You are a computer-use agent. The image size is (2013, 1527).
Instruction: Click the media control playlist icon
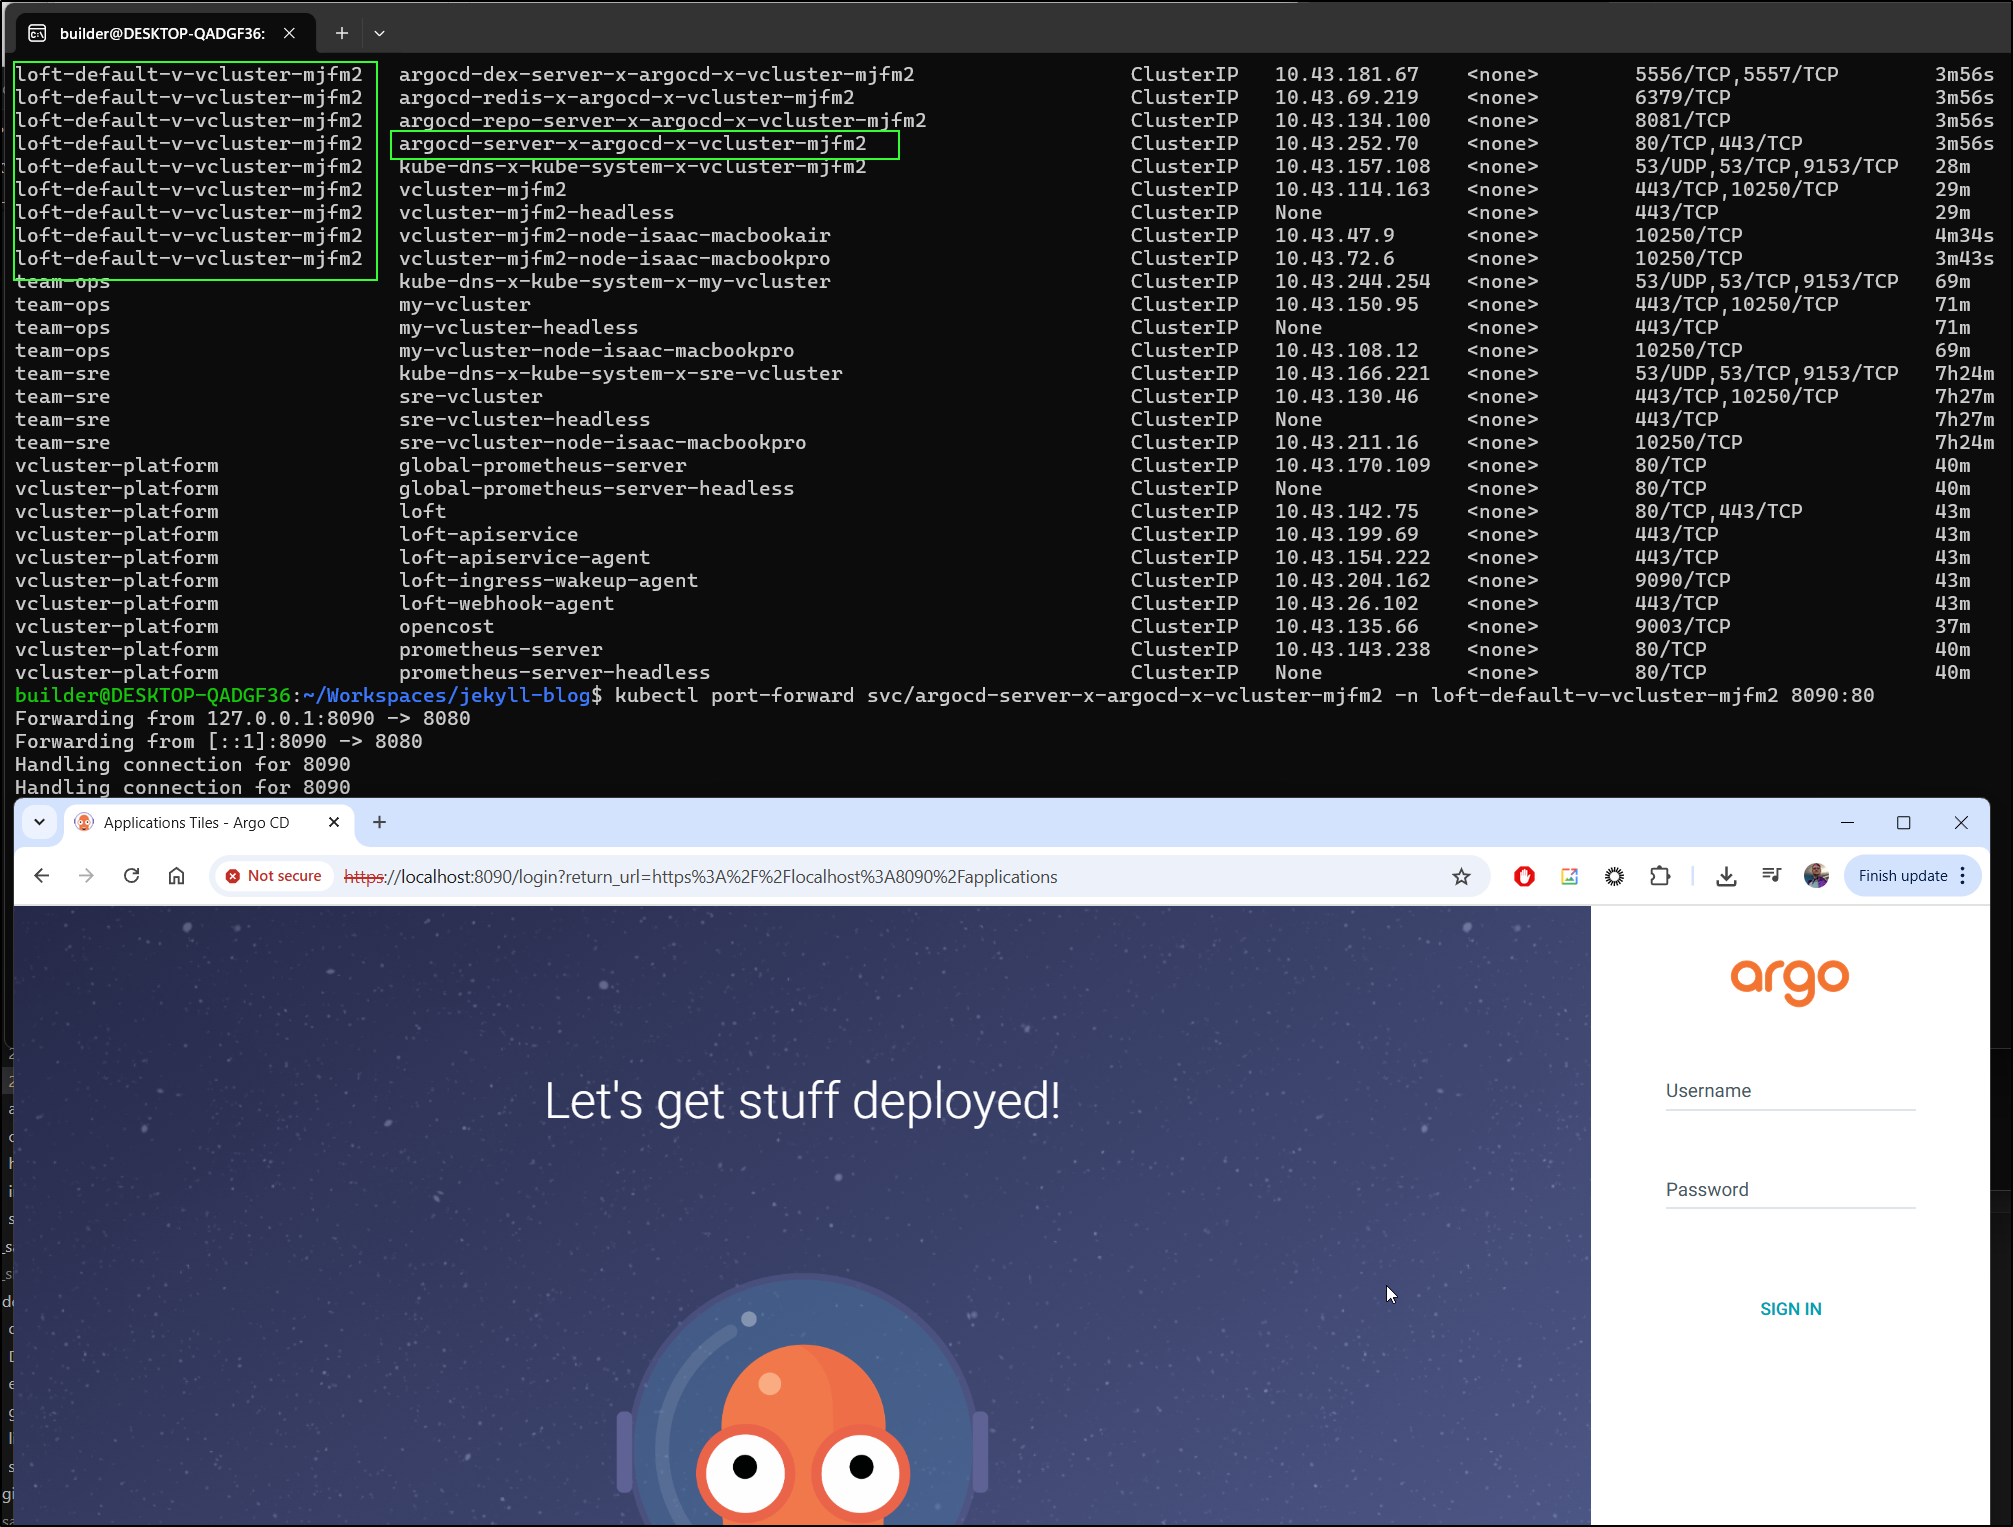tap(1771, 876)
